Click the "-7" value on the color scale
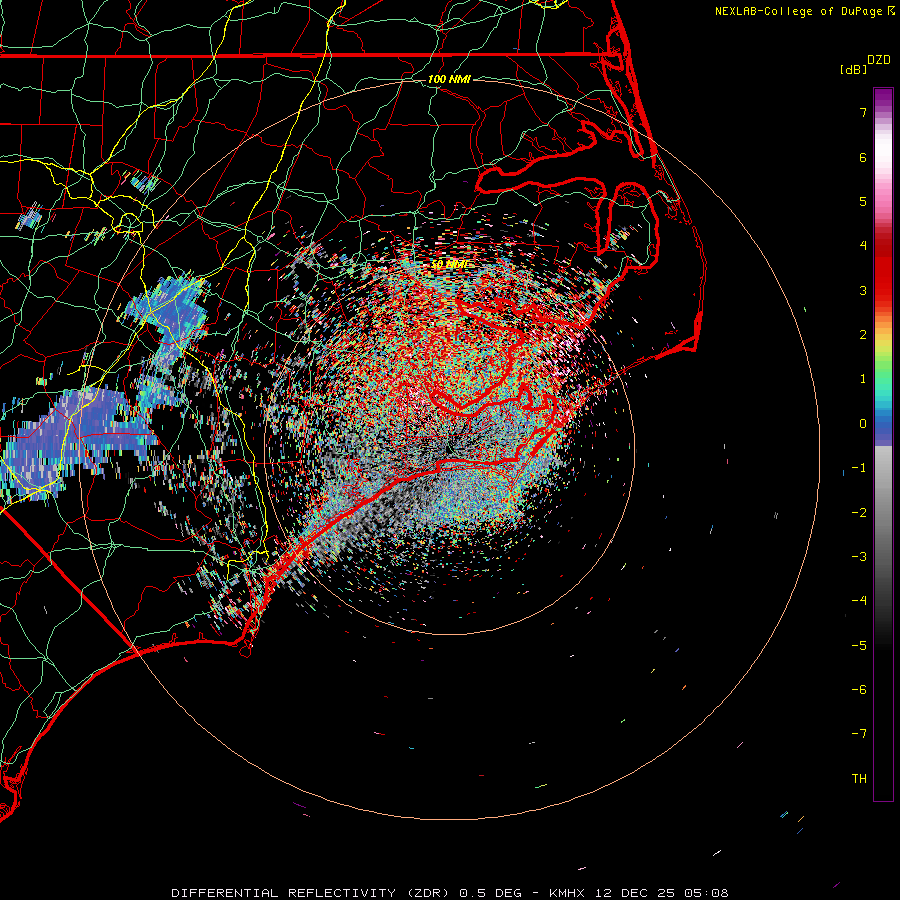The width and height of the screenshot is (900, 900). coord(859,734)
